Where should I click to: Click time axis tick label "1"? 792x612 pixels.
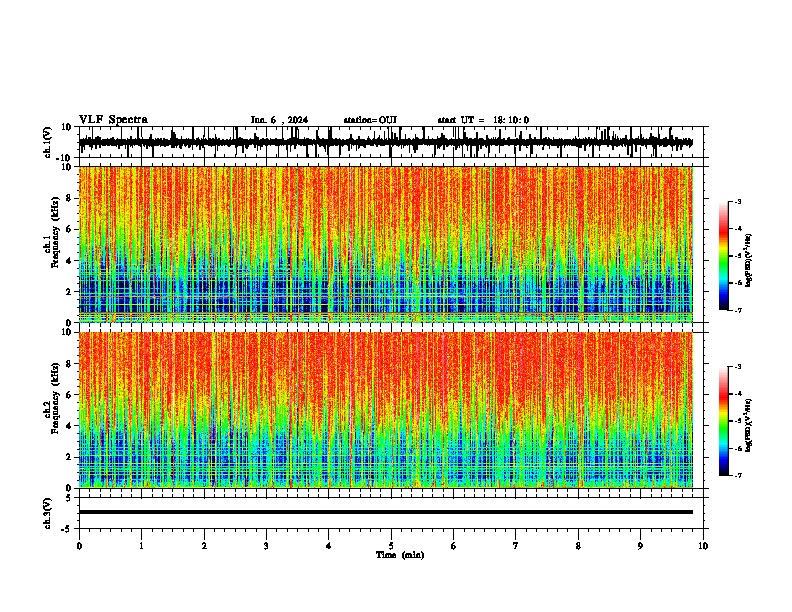point(141,546)
